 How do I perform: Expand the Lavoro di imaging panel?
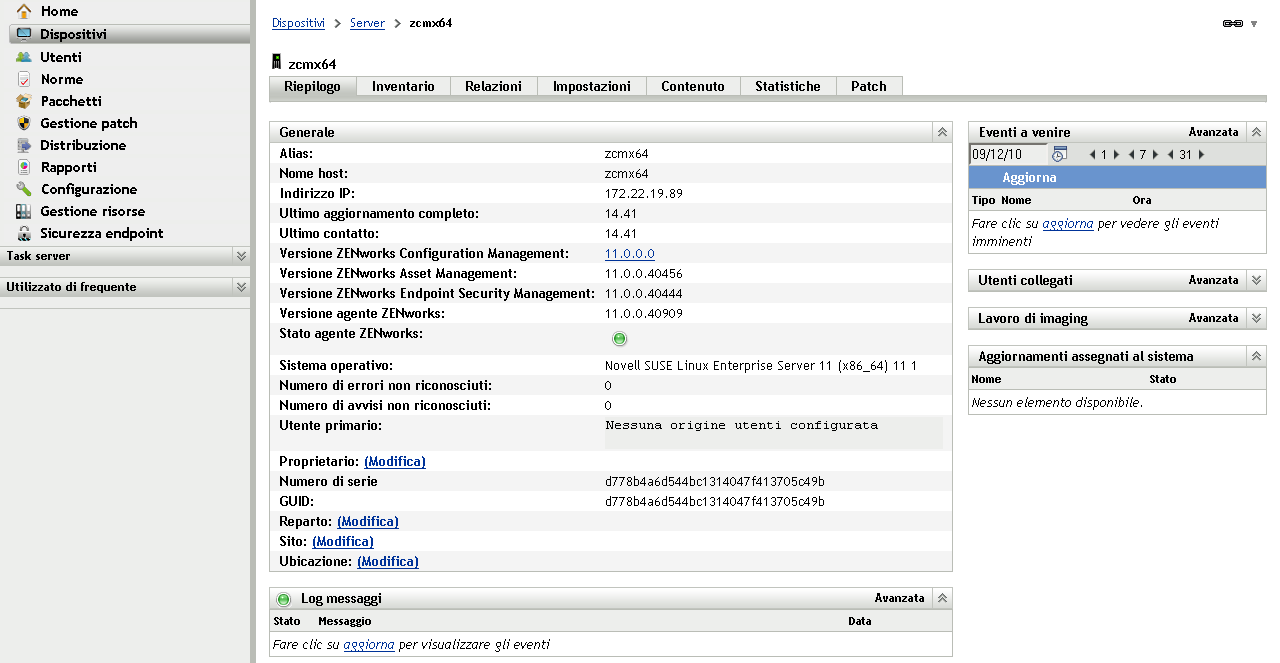(x=1257, y=318)
